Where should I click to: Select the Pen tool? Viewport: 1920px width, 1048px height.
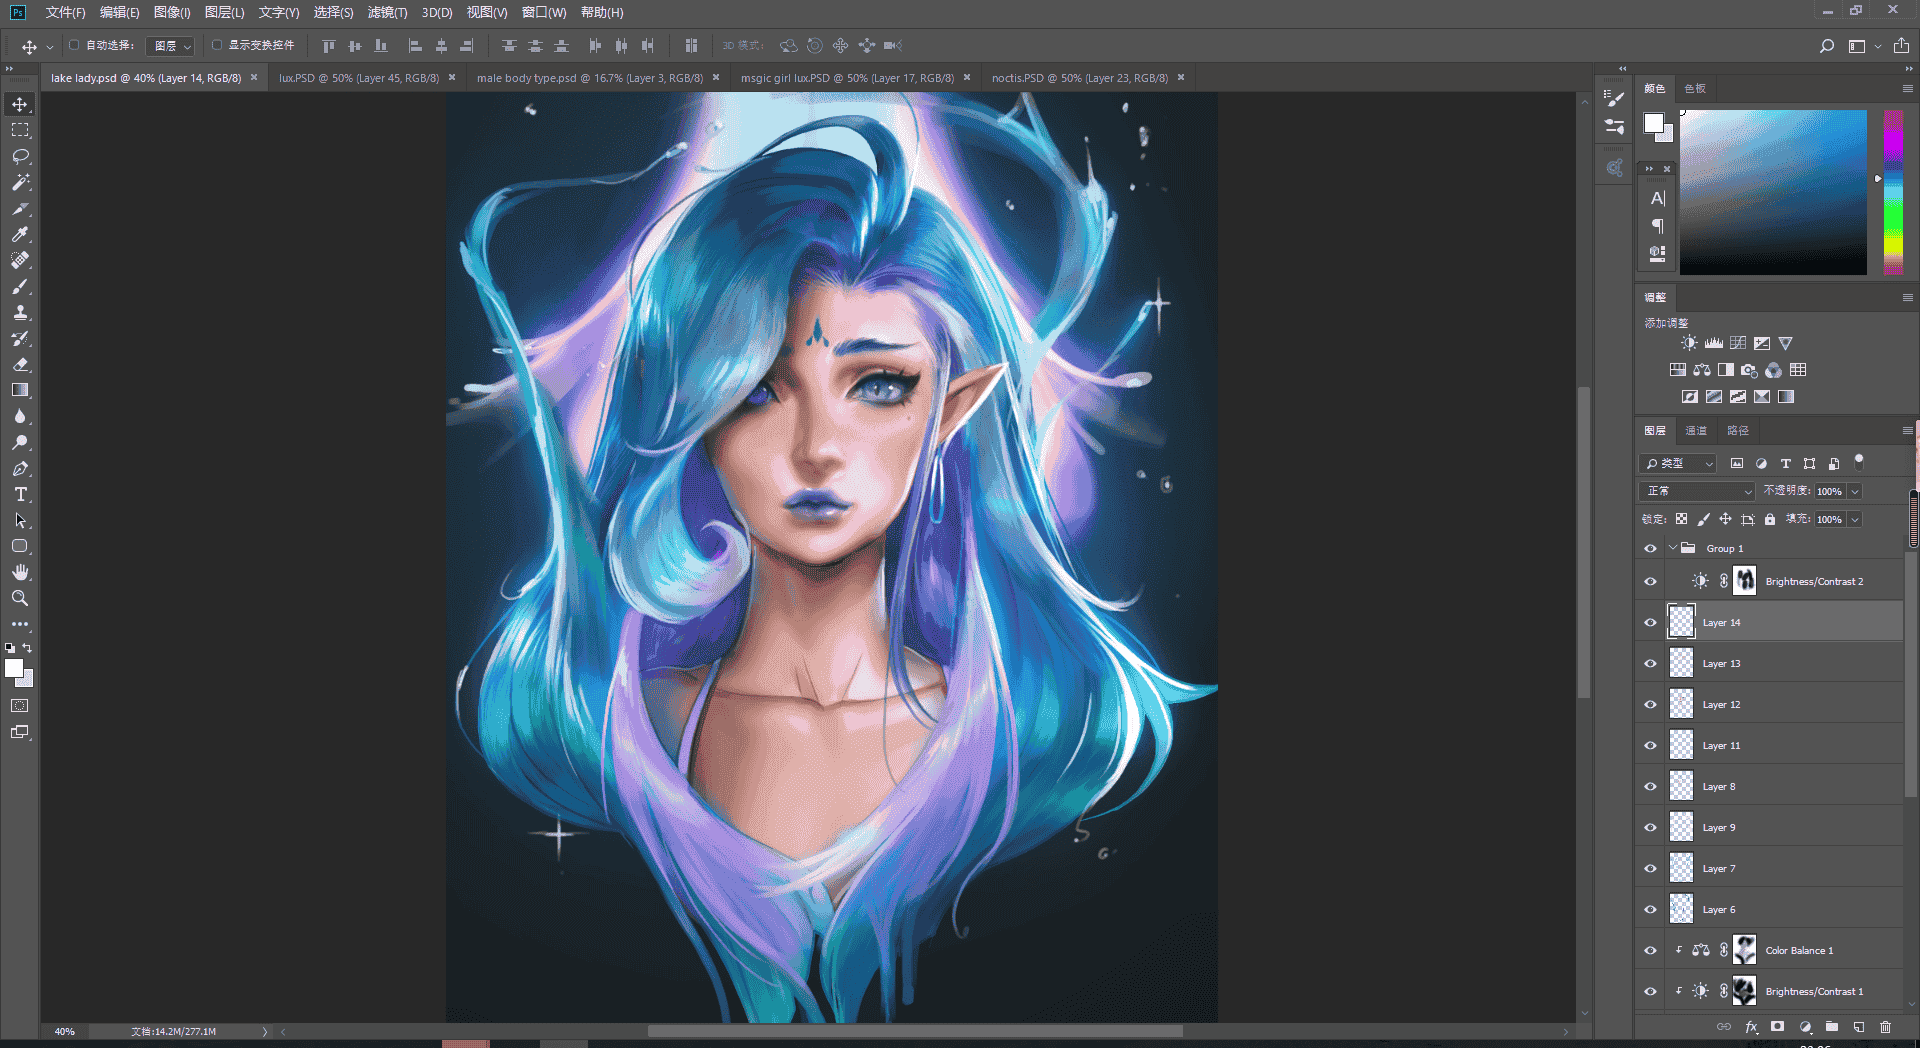point(20,468)
